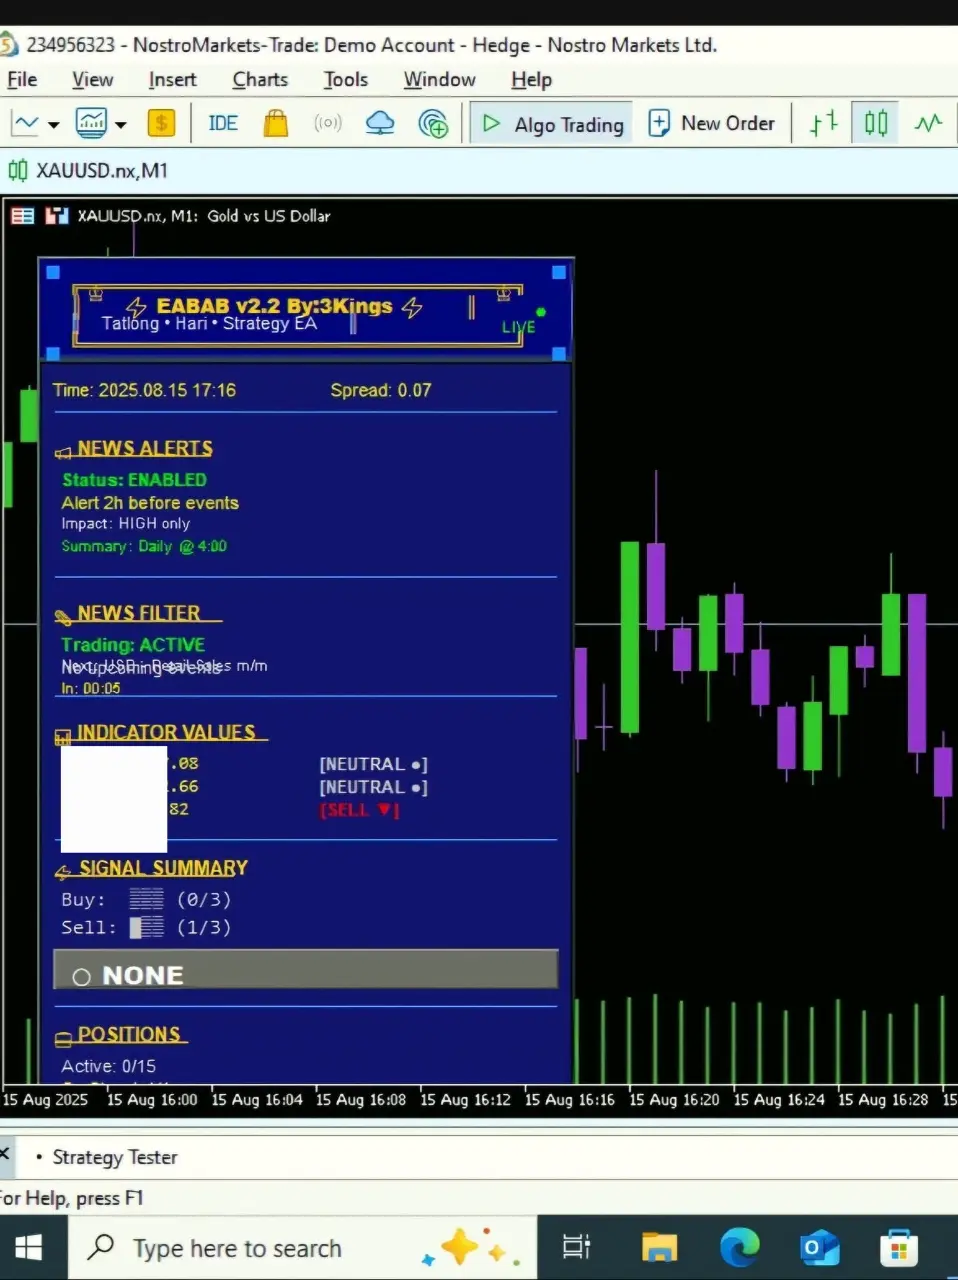Expand the indicators dropdown arrow
Viewport: 958px width, 1280px height.
tap(121, 125)
